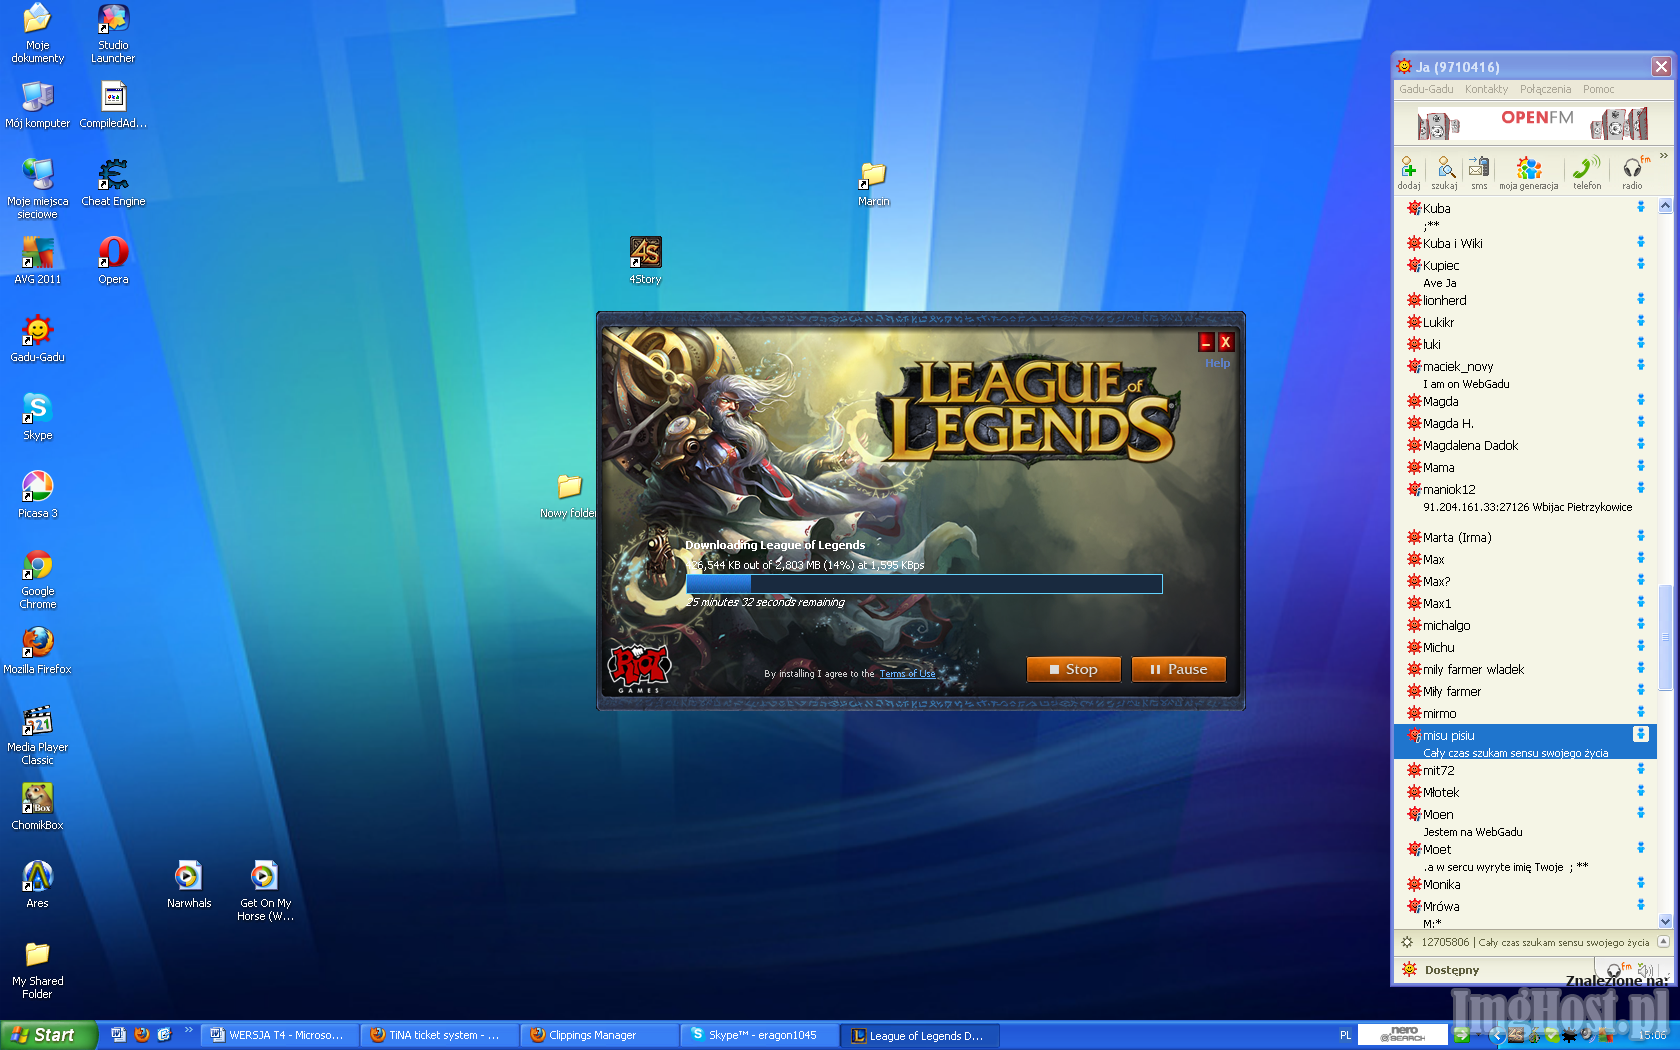Select contact Monika

1526,884
